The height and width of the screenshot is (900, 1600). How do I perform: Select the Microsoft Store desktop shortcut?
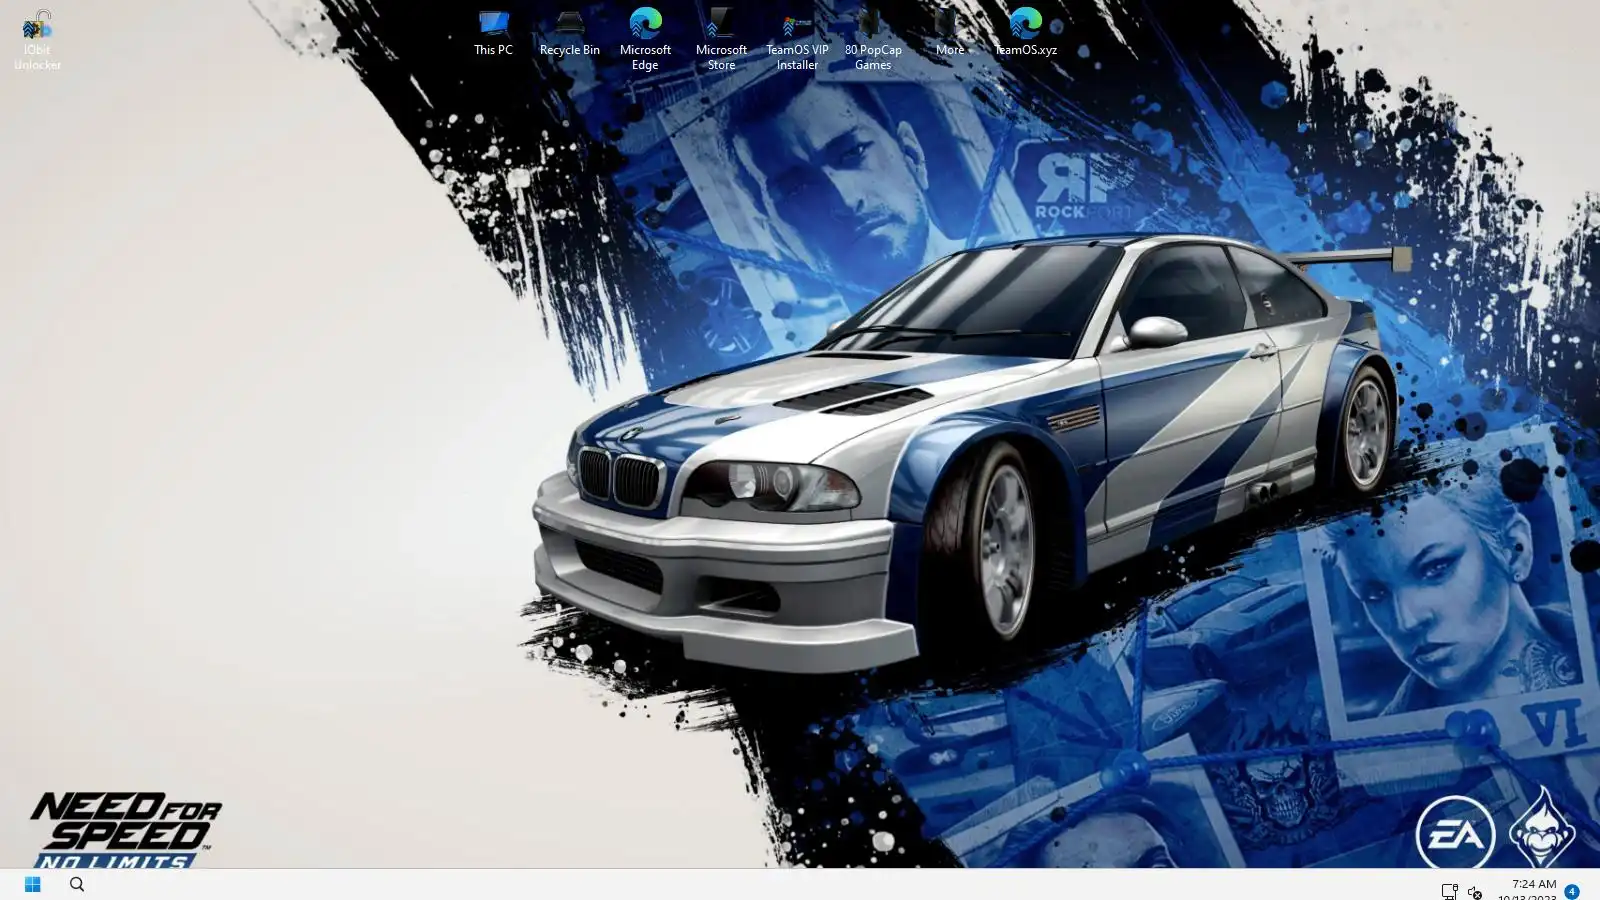721,40
